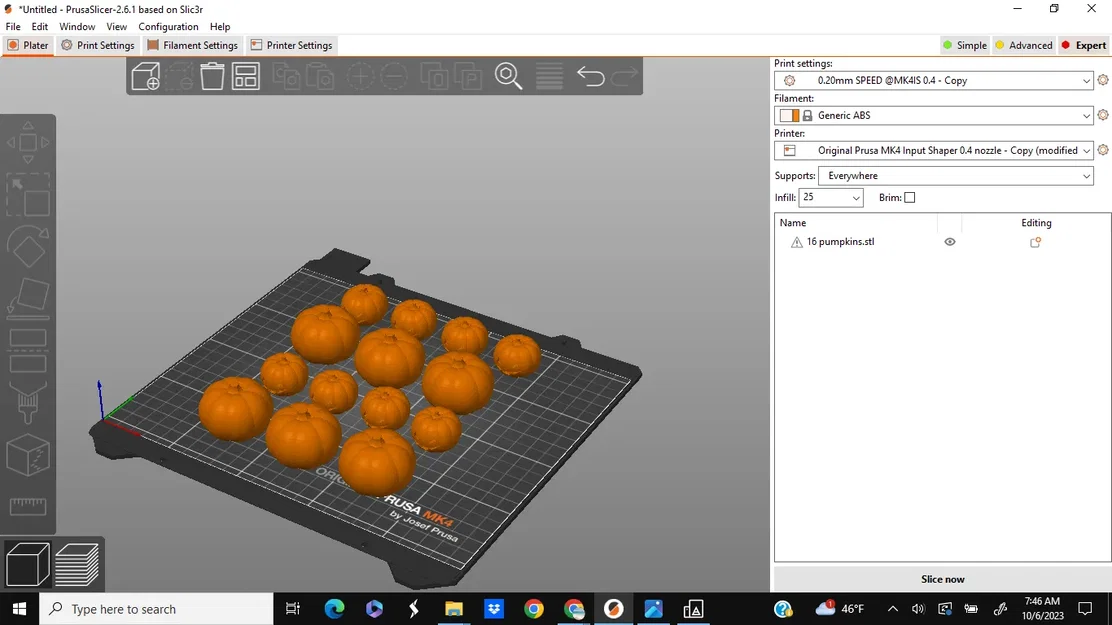Select Advanced mode
The height and width of the screenshot is (625, 1112).
tap(1023, 45)
